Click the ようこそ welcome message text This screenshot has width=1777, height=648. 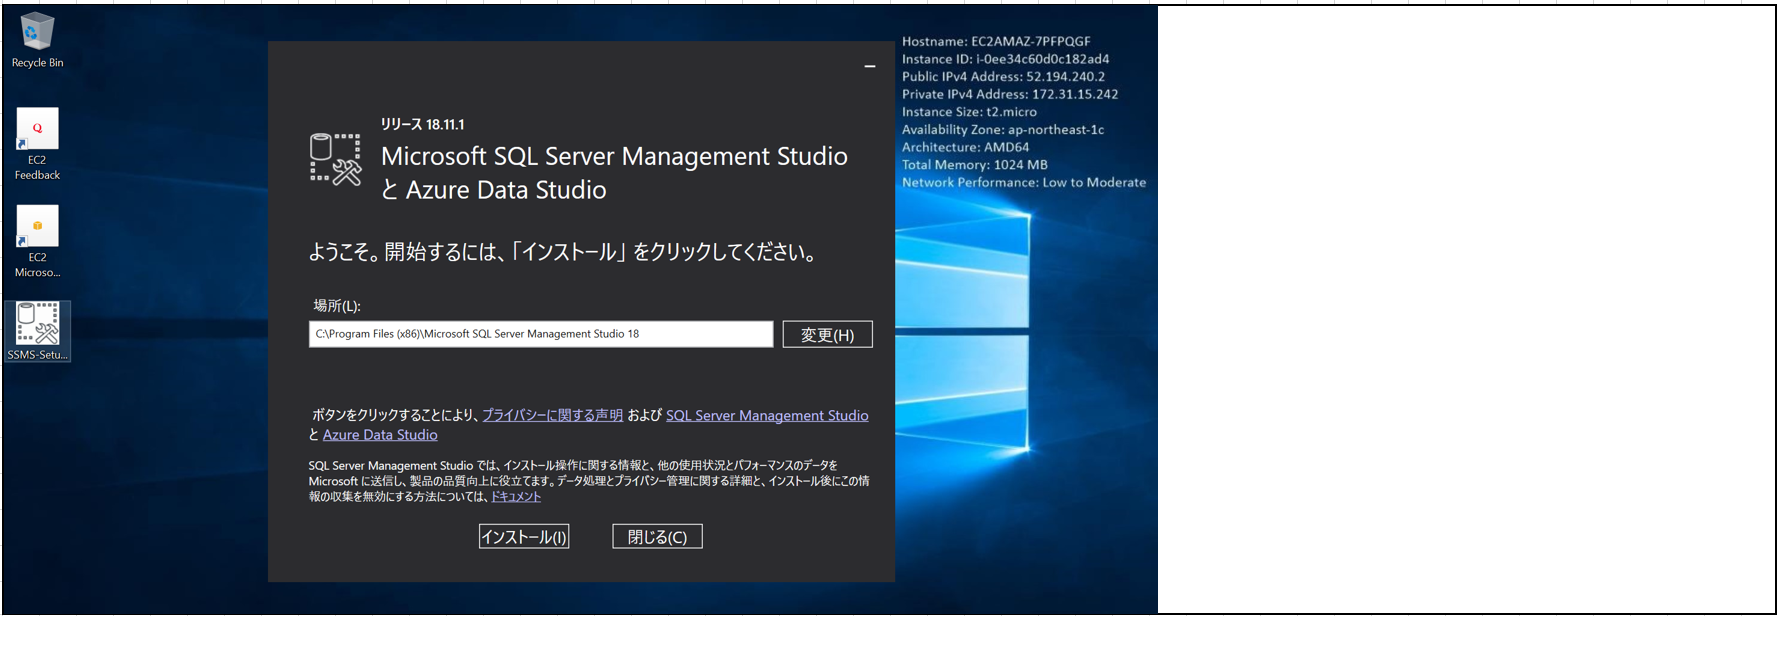562,252
